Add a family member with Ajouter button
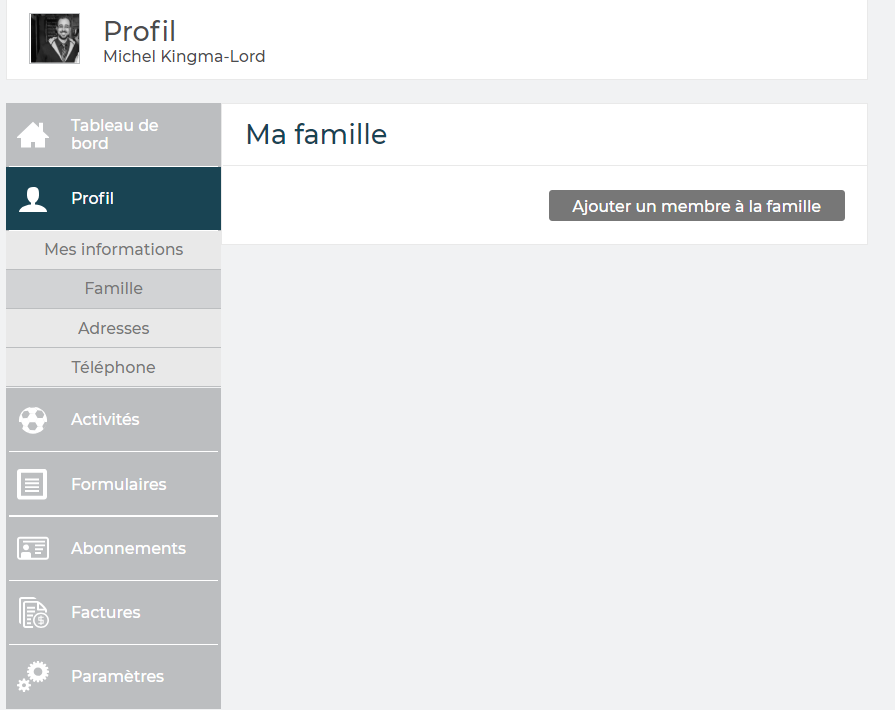Viewport: 895px width, 710px height. coord(696,206)
